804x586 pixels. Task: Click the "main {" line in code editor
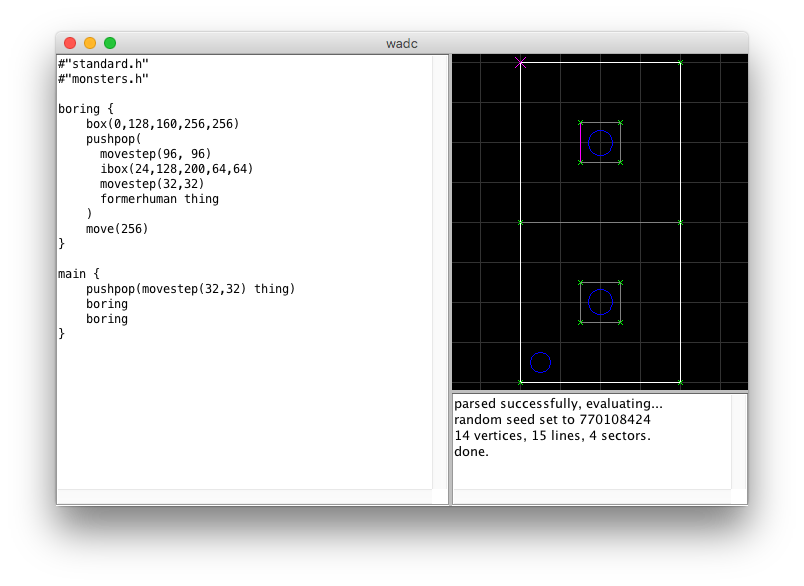coord(79,273)
